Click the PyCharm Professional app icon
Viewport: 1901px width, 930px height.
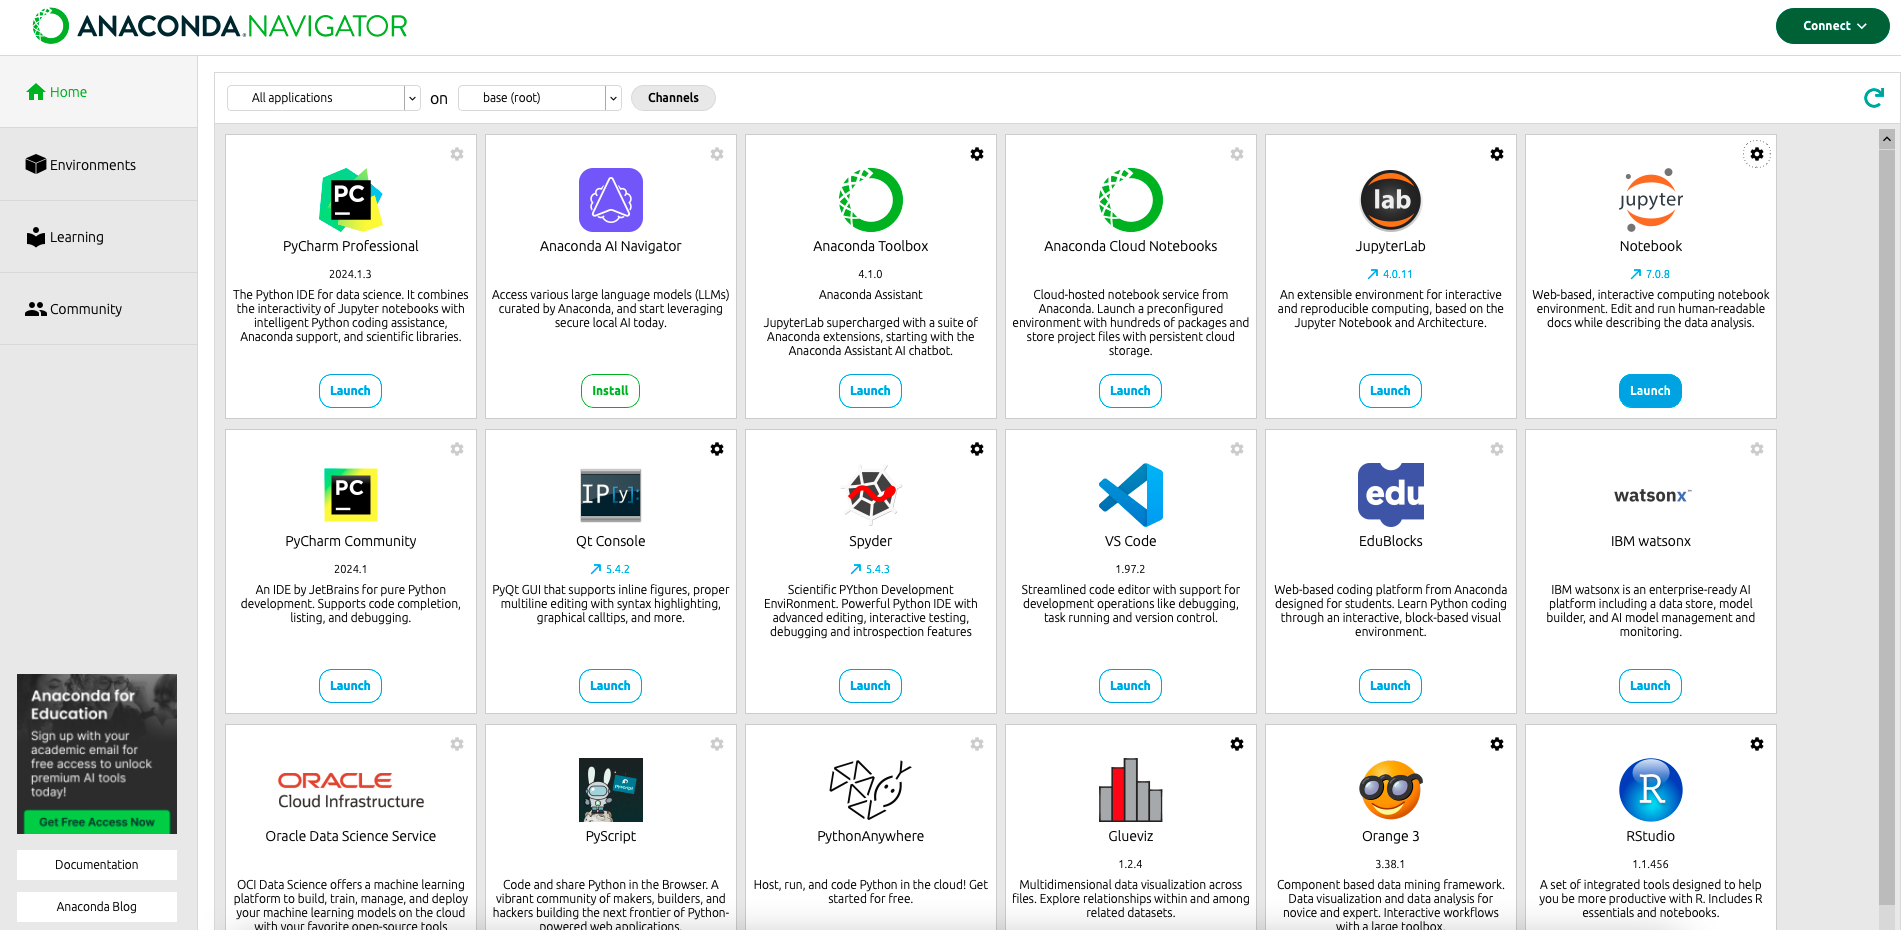click(350, 200)
